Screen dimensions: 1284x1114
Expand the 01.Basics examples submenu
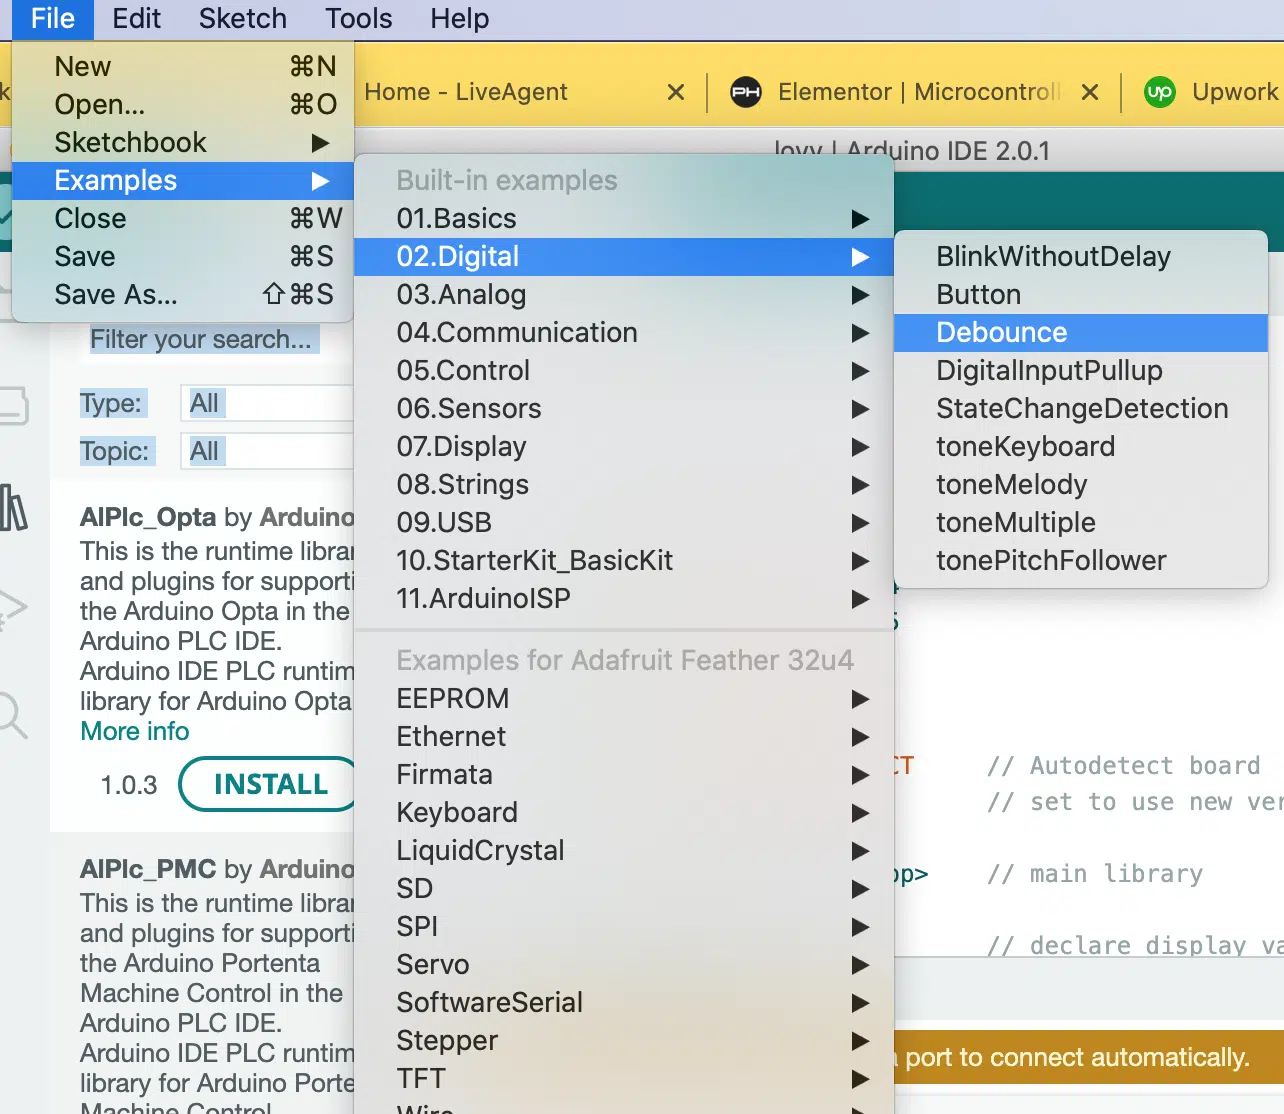click(624, 219)
